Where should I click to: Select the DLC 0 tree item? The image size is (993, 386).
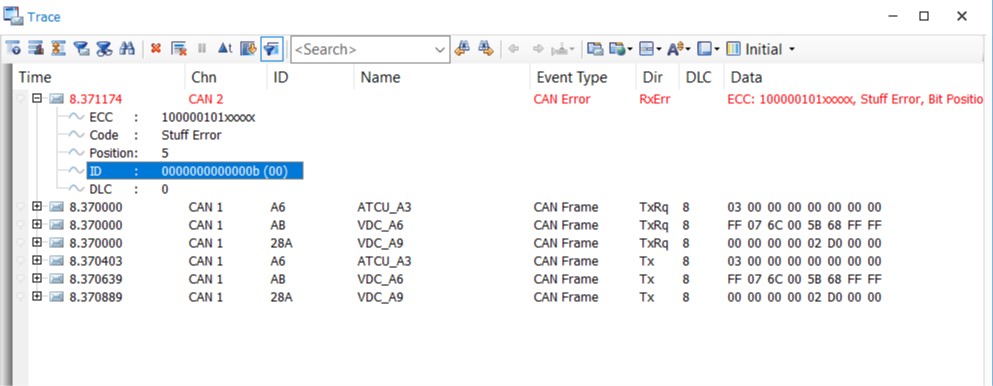[129, 189]
